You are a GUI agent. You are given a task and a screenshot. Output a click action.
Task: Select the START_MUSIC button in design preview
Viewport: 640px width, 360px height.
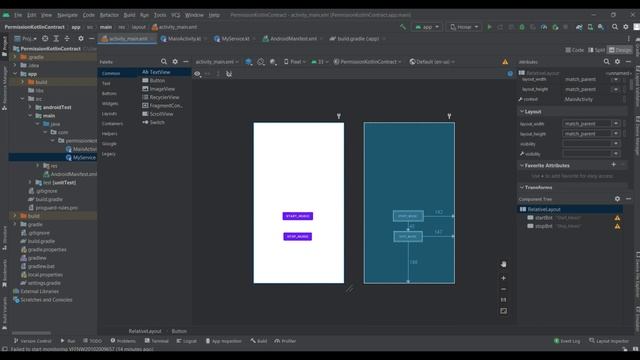[298, 216]
